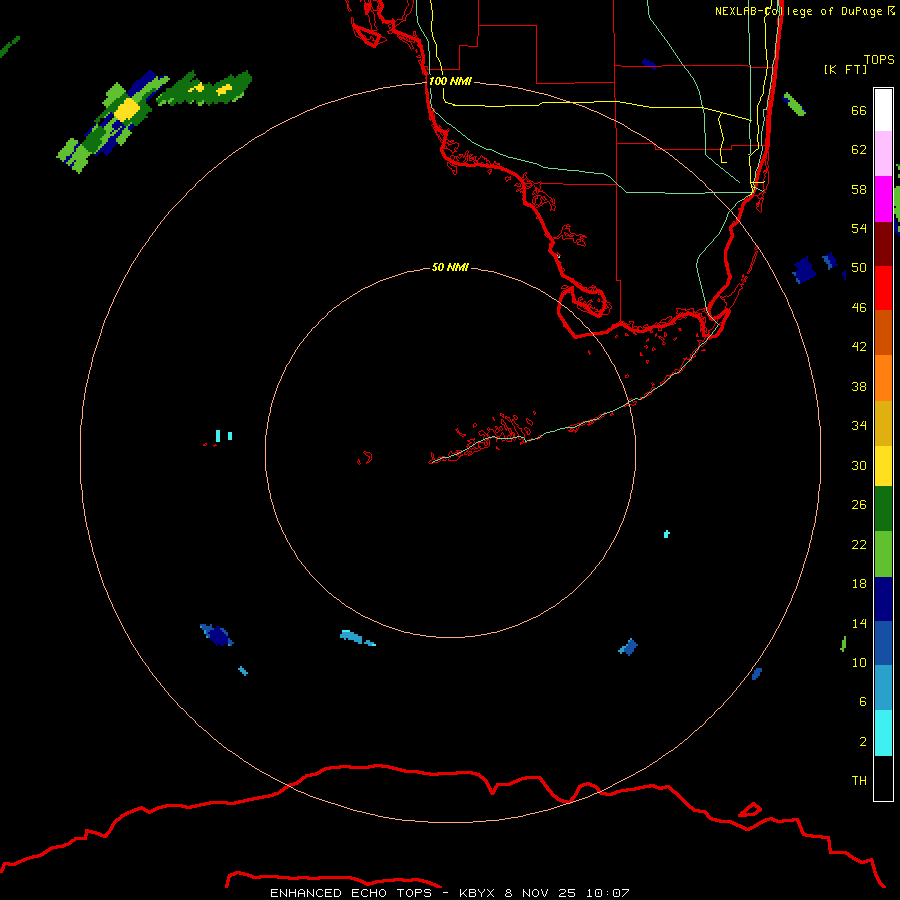The height and width of the screenshot is (900, 900).
Task: Click the '8 NOV 25 10:07' timestamp
Action: pyautogui.click(x=567, y=893)
